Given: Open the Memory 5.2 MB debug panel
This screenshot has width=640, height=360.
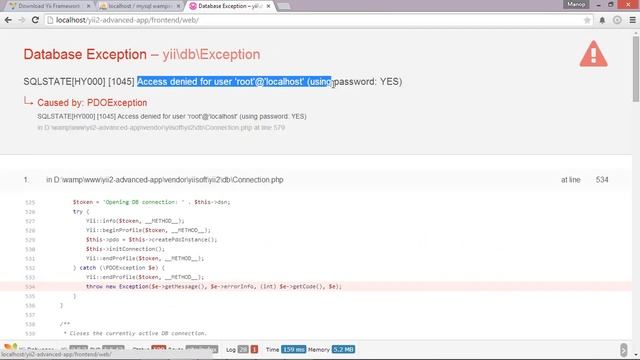Looking at the screenshot, I should (331, 349).
